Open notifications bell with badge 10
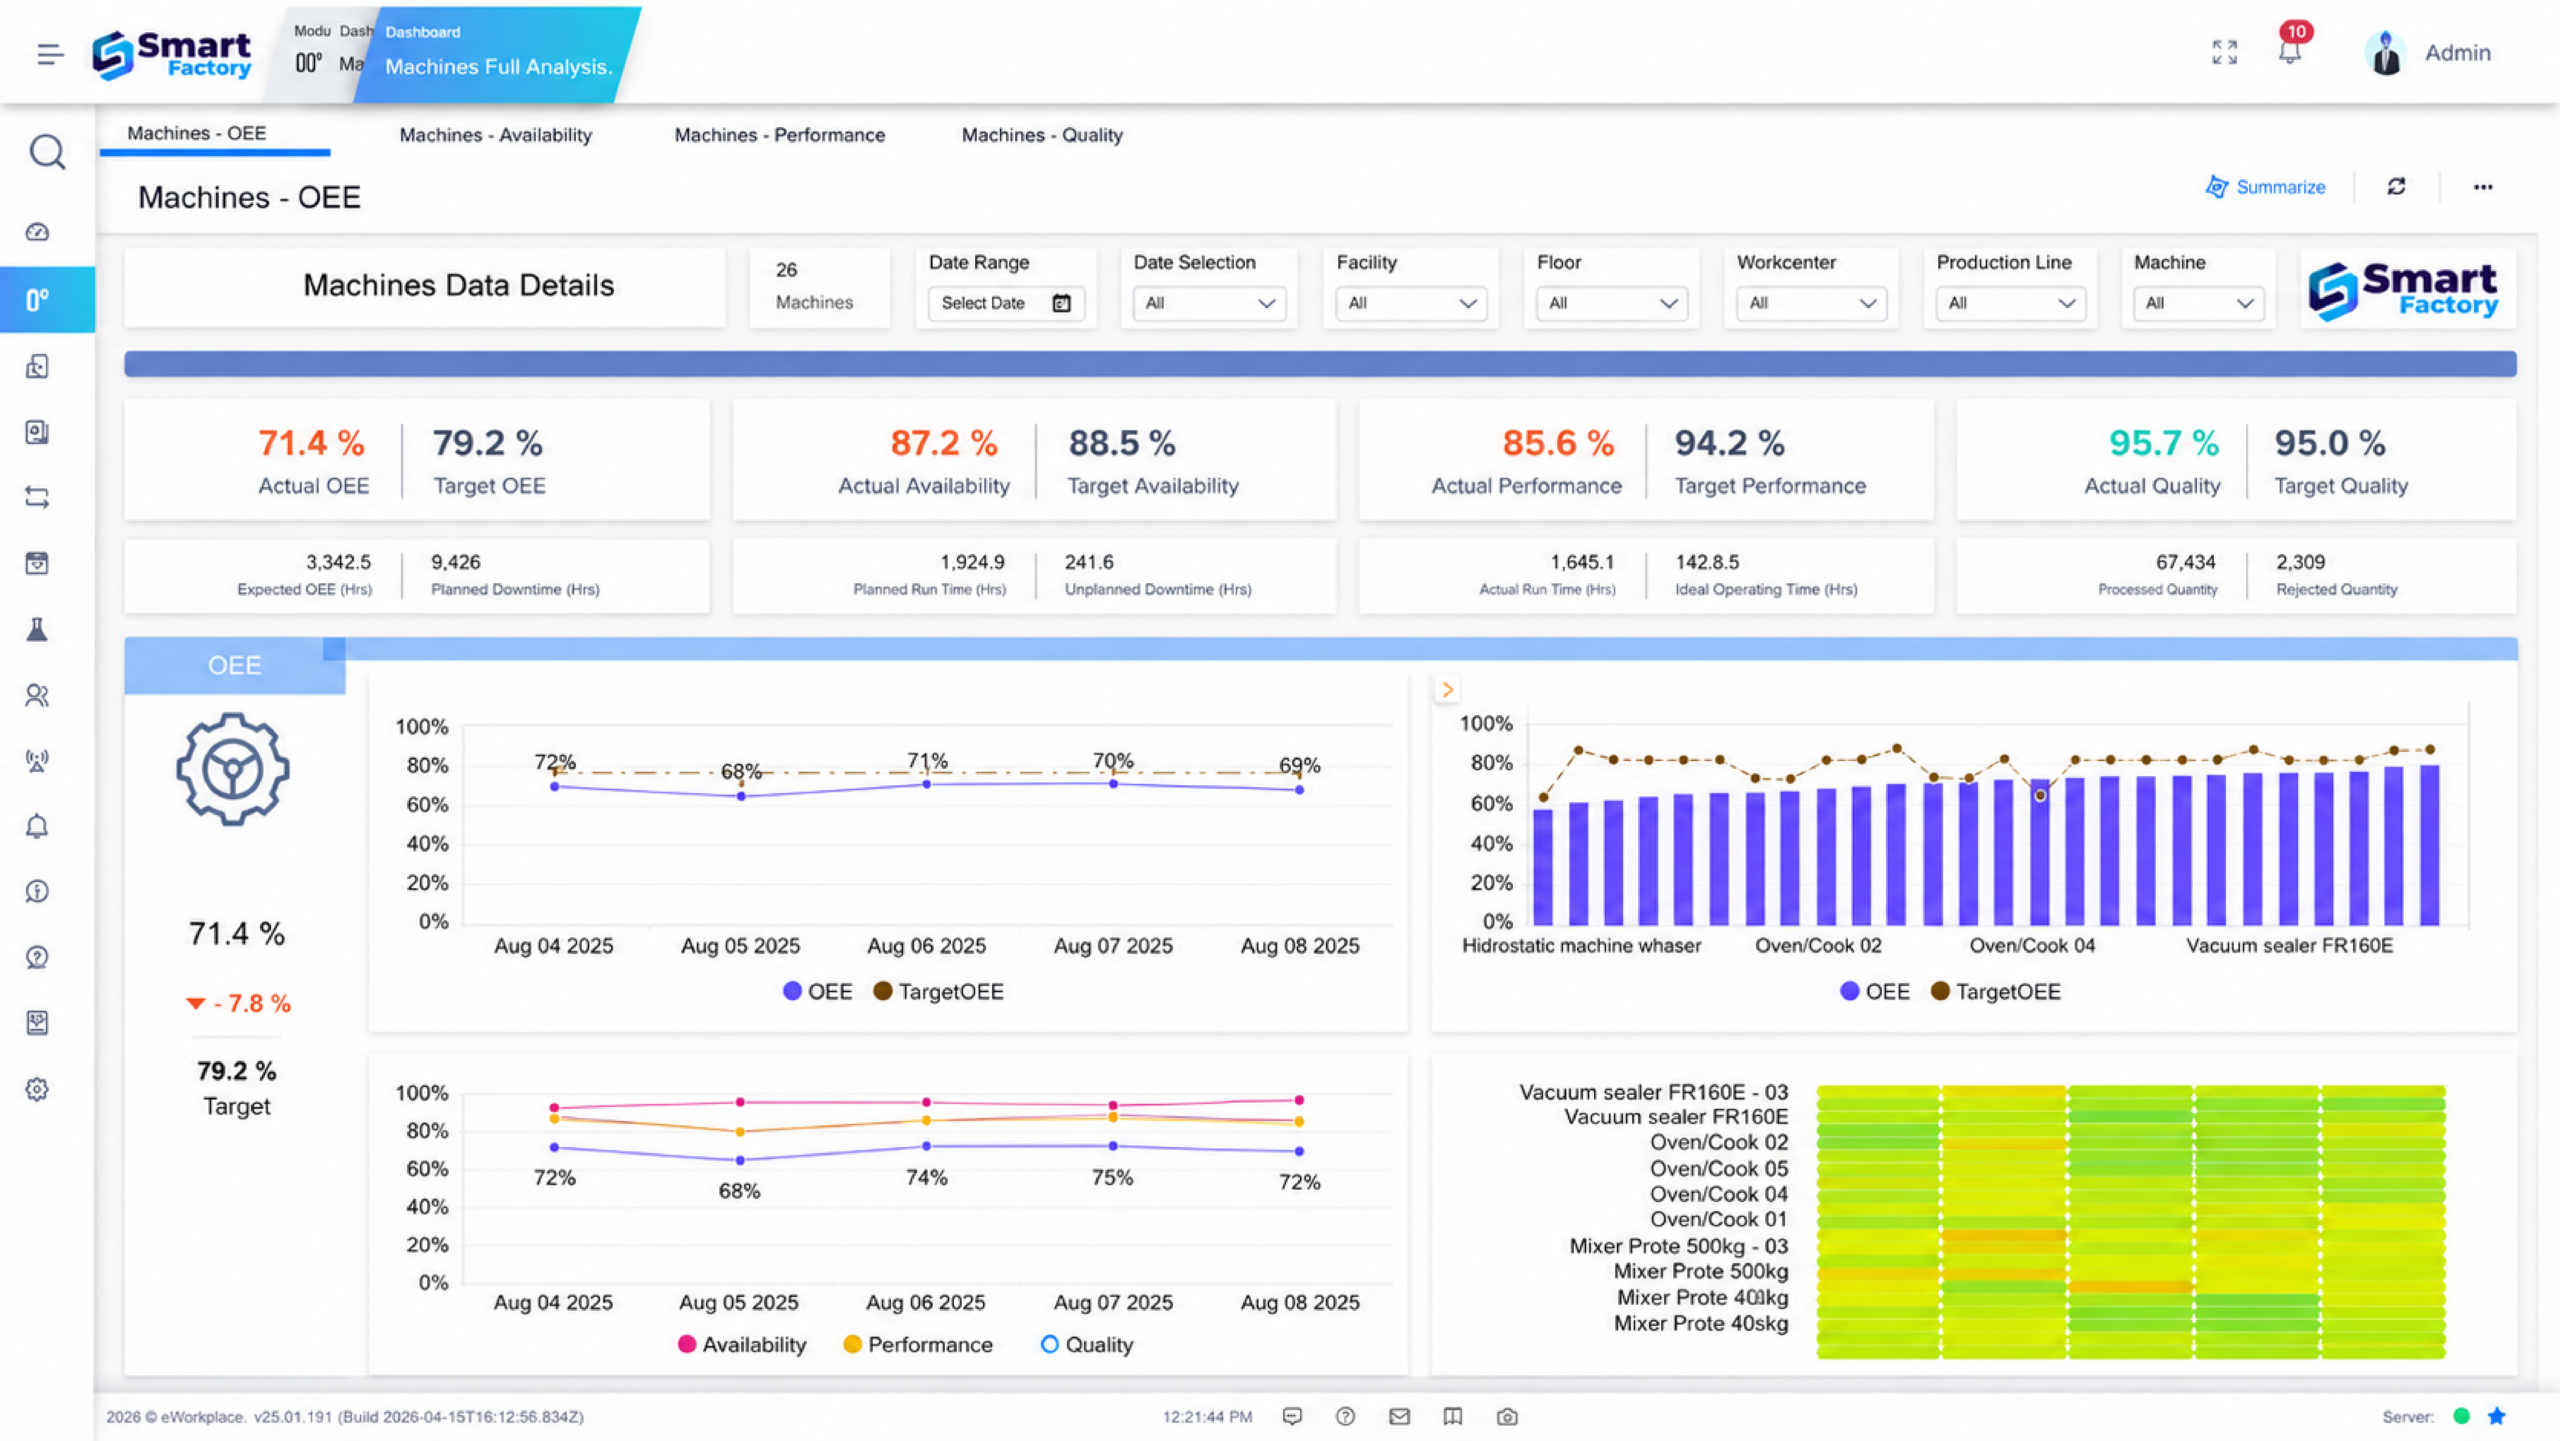The height and width of the screenshot is (1441, 2560). (2290, 48)
